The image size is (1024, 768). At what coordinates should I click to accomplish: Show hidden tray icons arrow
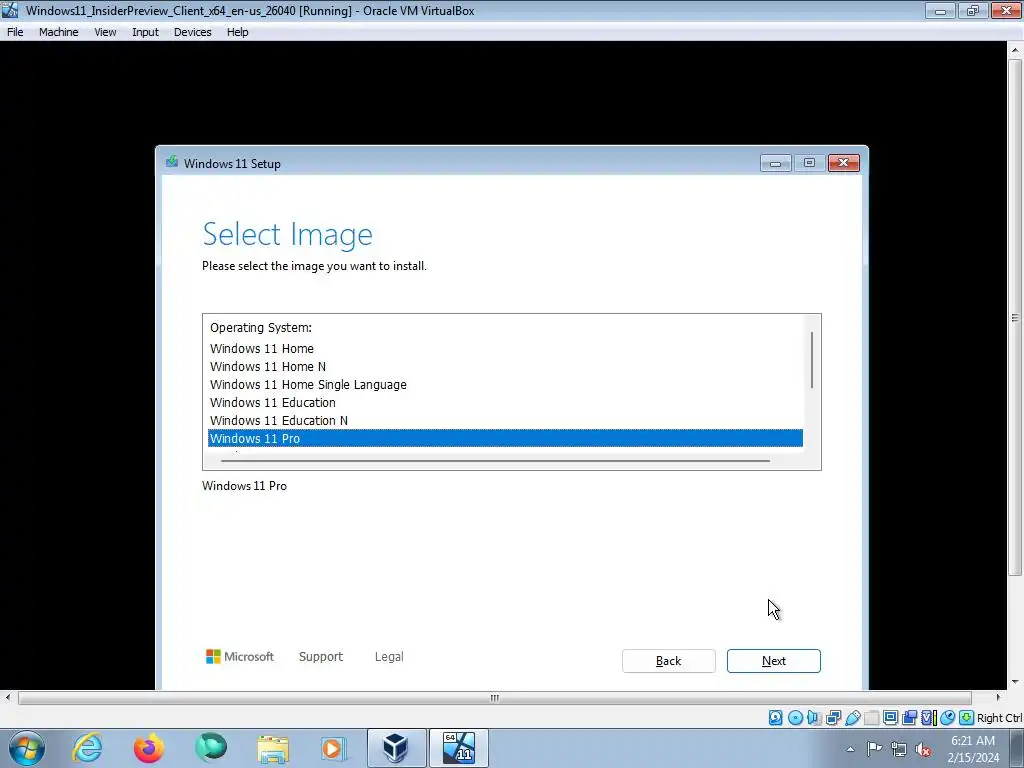850,749
